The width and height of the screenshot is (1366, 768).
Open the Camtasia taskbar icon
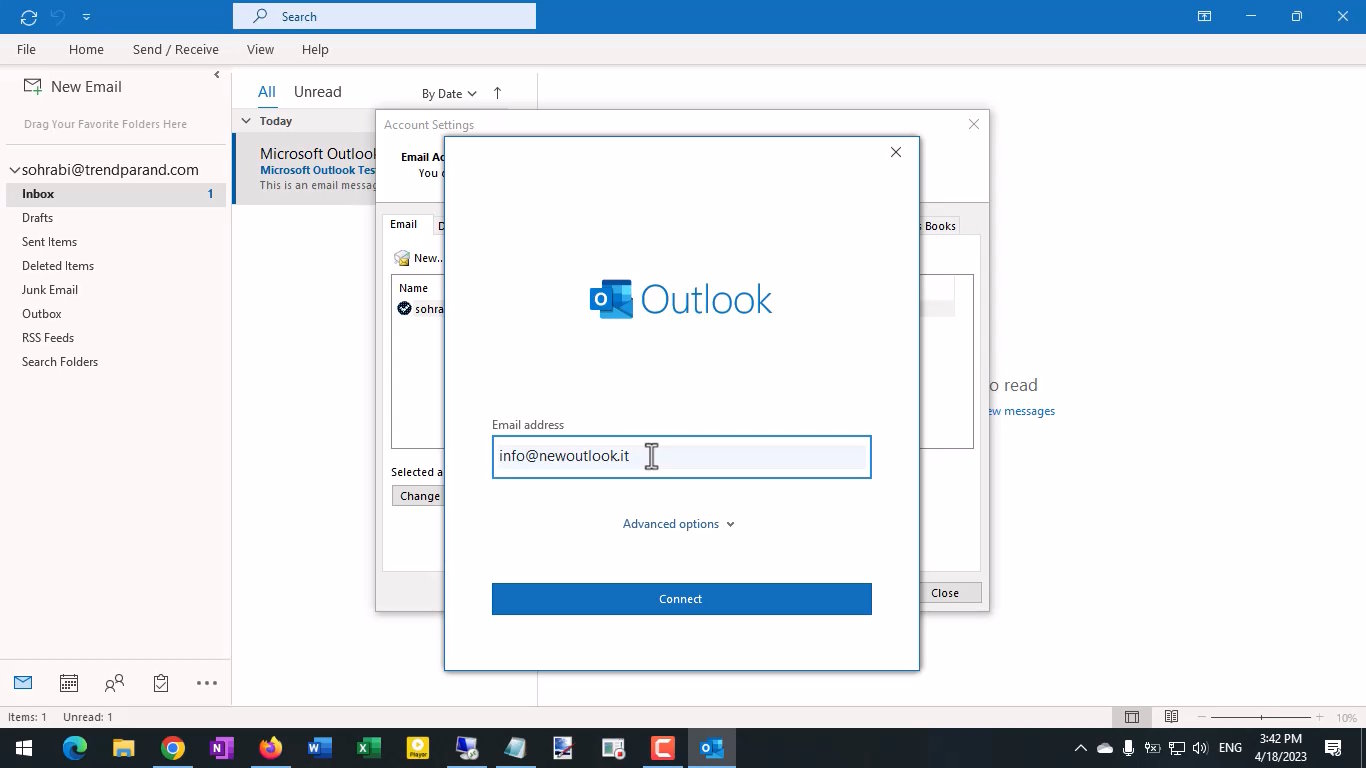662,748
